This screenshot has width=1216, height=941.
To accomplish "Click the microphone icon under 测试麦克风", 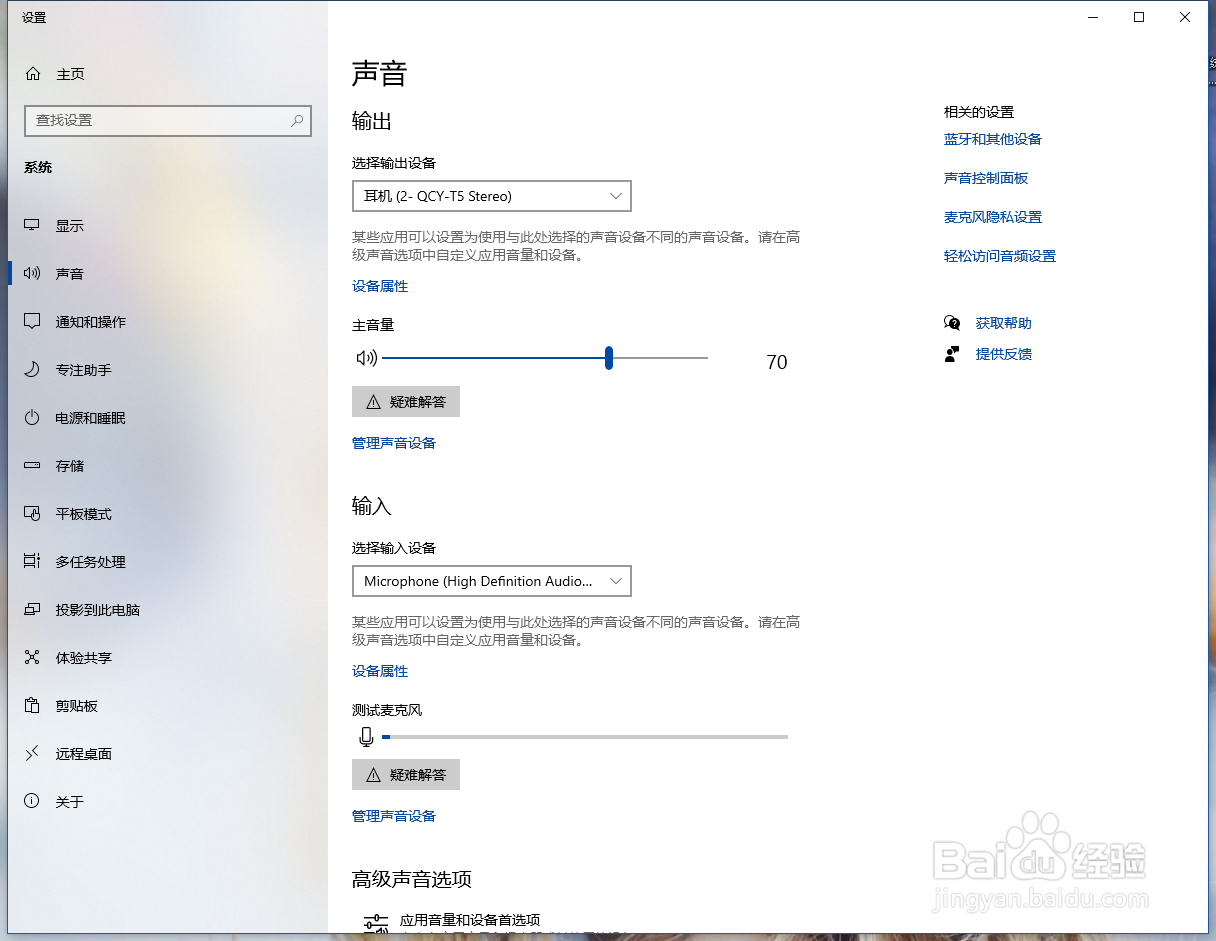I will [366, 736].
